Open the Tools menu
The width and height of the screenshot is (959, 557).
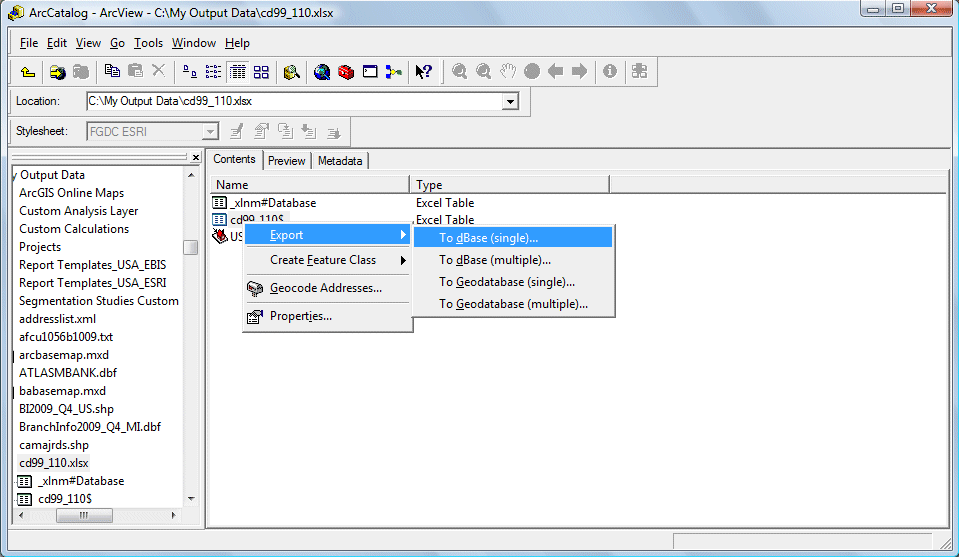[149, 43]
